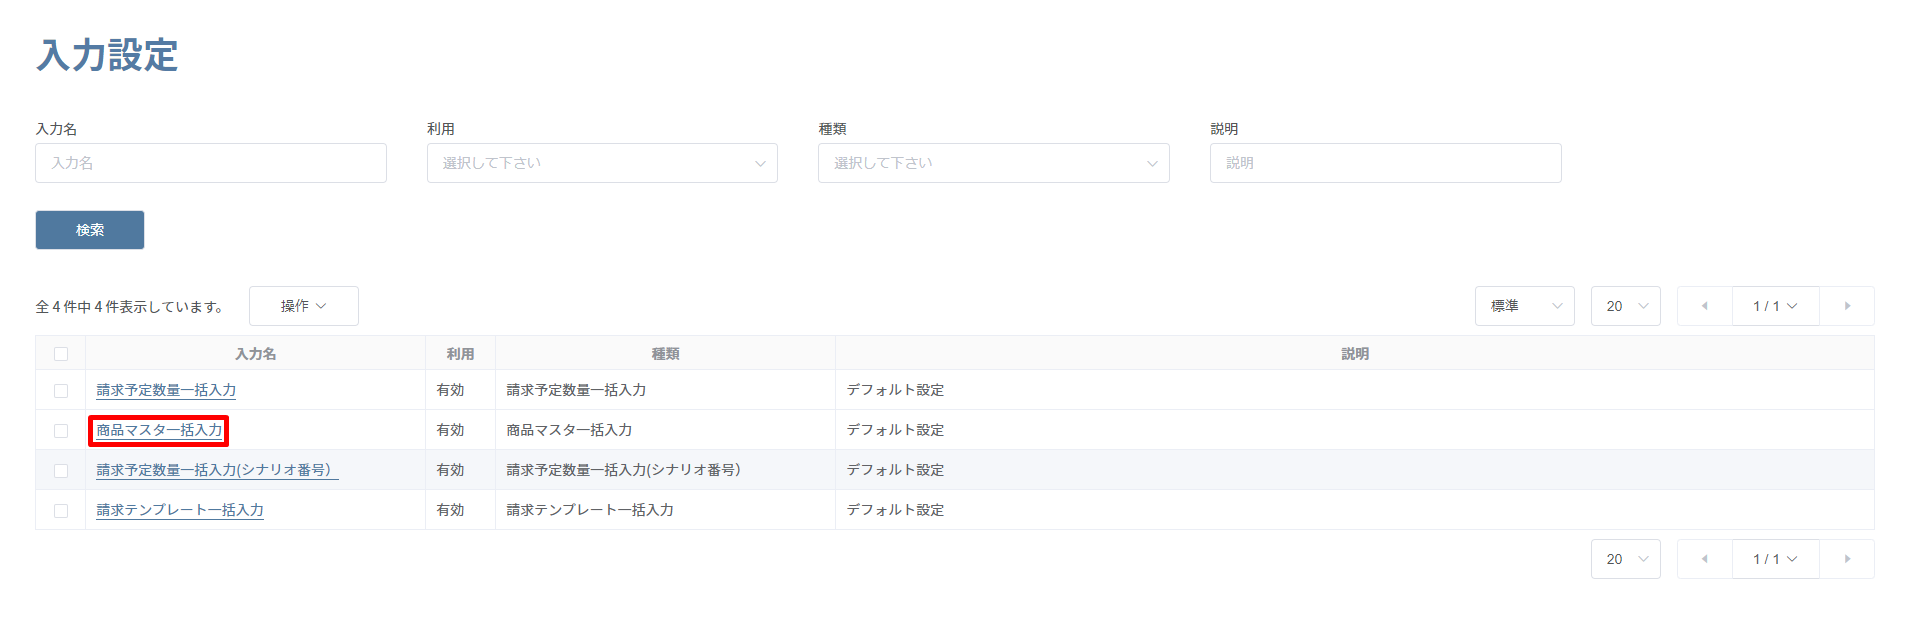Open the 操作 actions dropdown
Image resolution: width=1905 pixels, height=618 pixels.
coord(304,306)
